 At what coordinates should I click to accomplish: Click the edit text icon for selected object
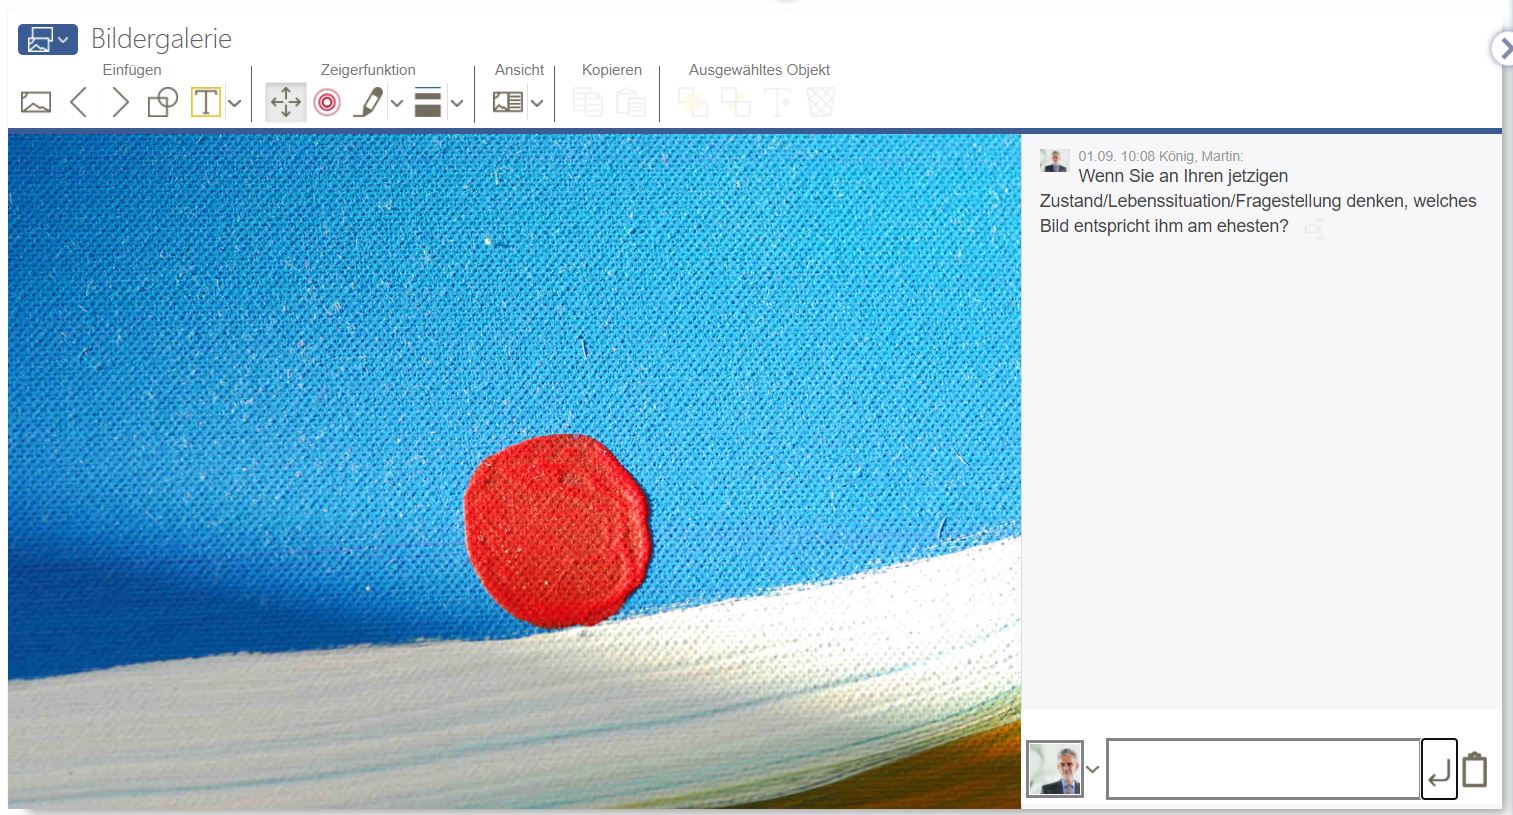click(778, 102)
